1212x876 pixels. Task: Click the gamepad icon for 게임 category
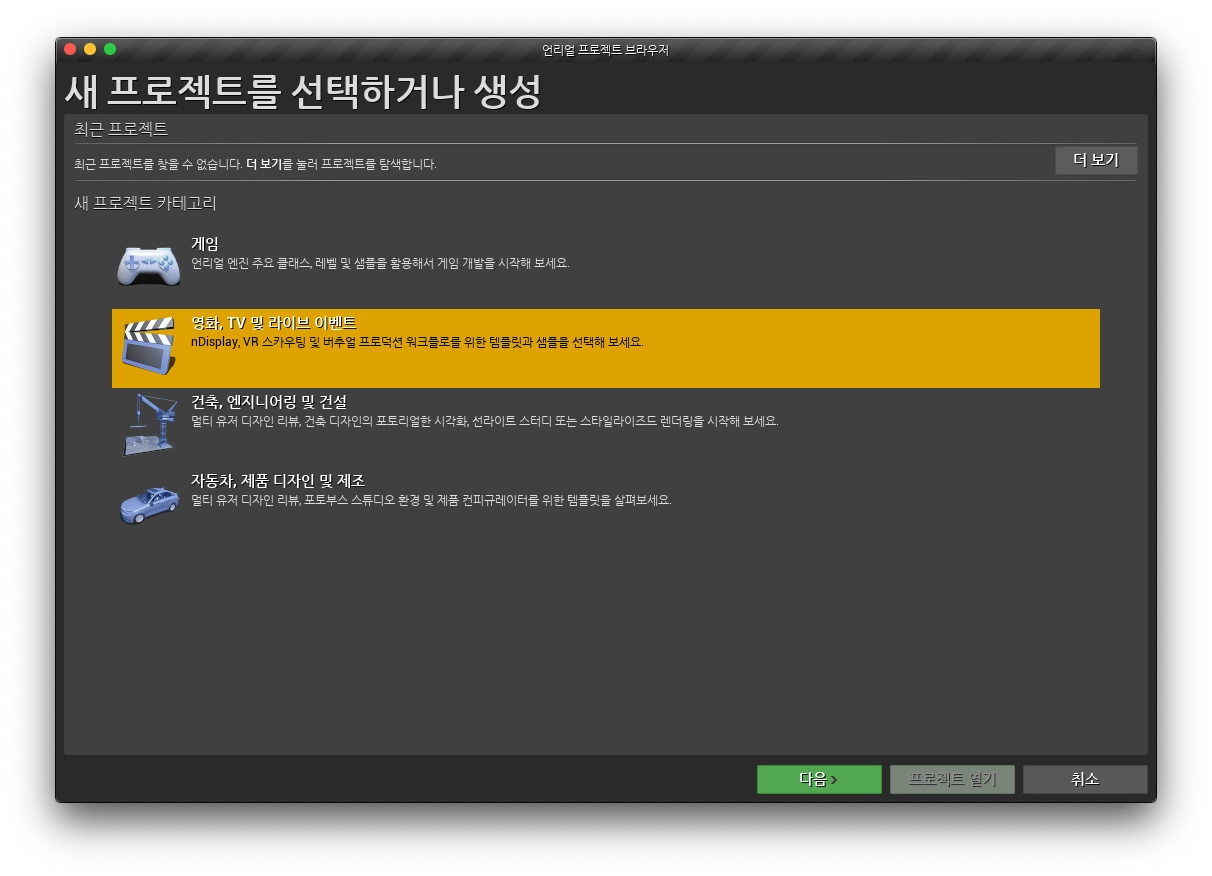[150, 265]
